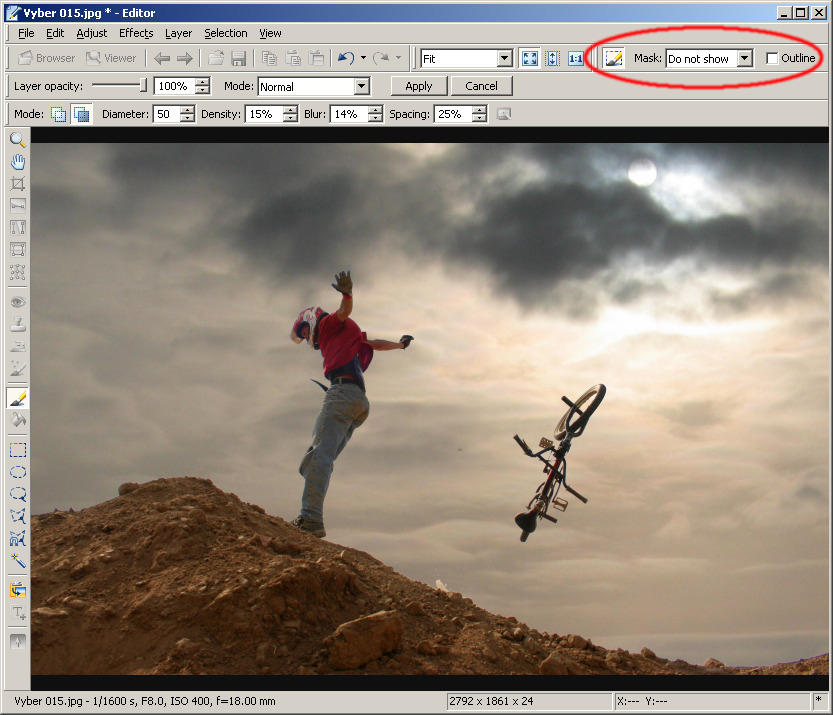Toggle the second brush Mode button

click(x=81, y=115)
